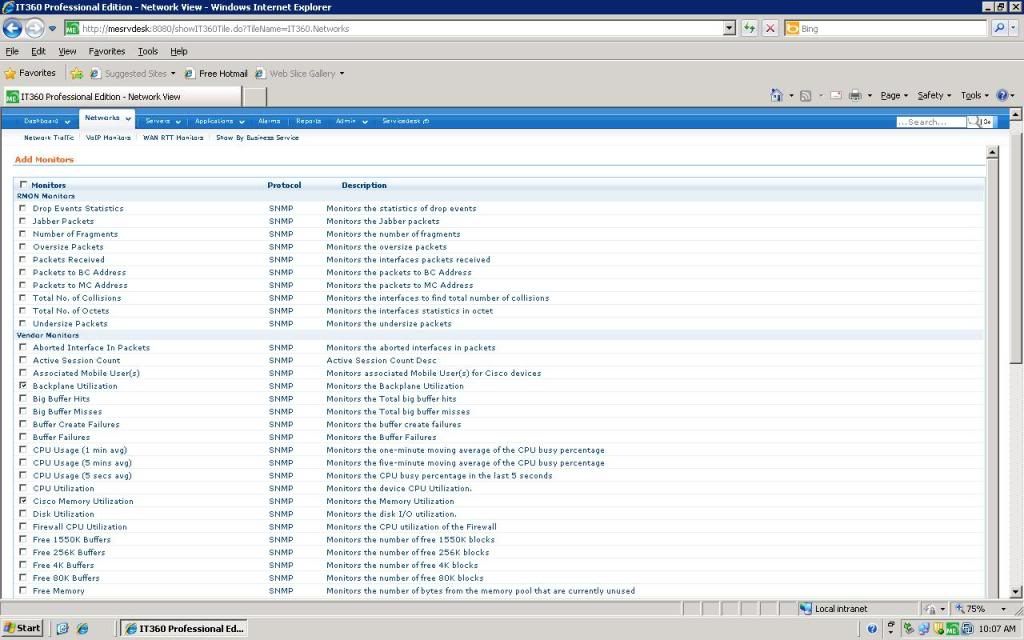
Task: Open the address bar history dropdown
Action: click(x=729, y=28)
